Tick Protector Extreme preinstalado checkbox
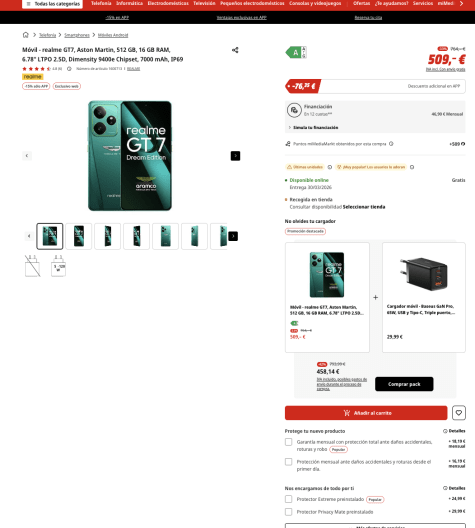 click(x=289, y=499)
